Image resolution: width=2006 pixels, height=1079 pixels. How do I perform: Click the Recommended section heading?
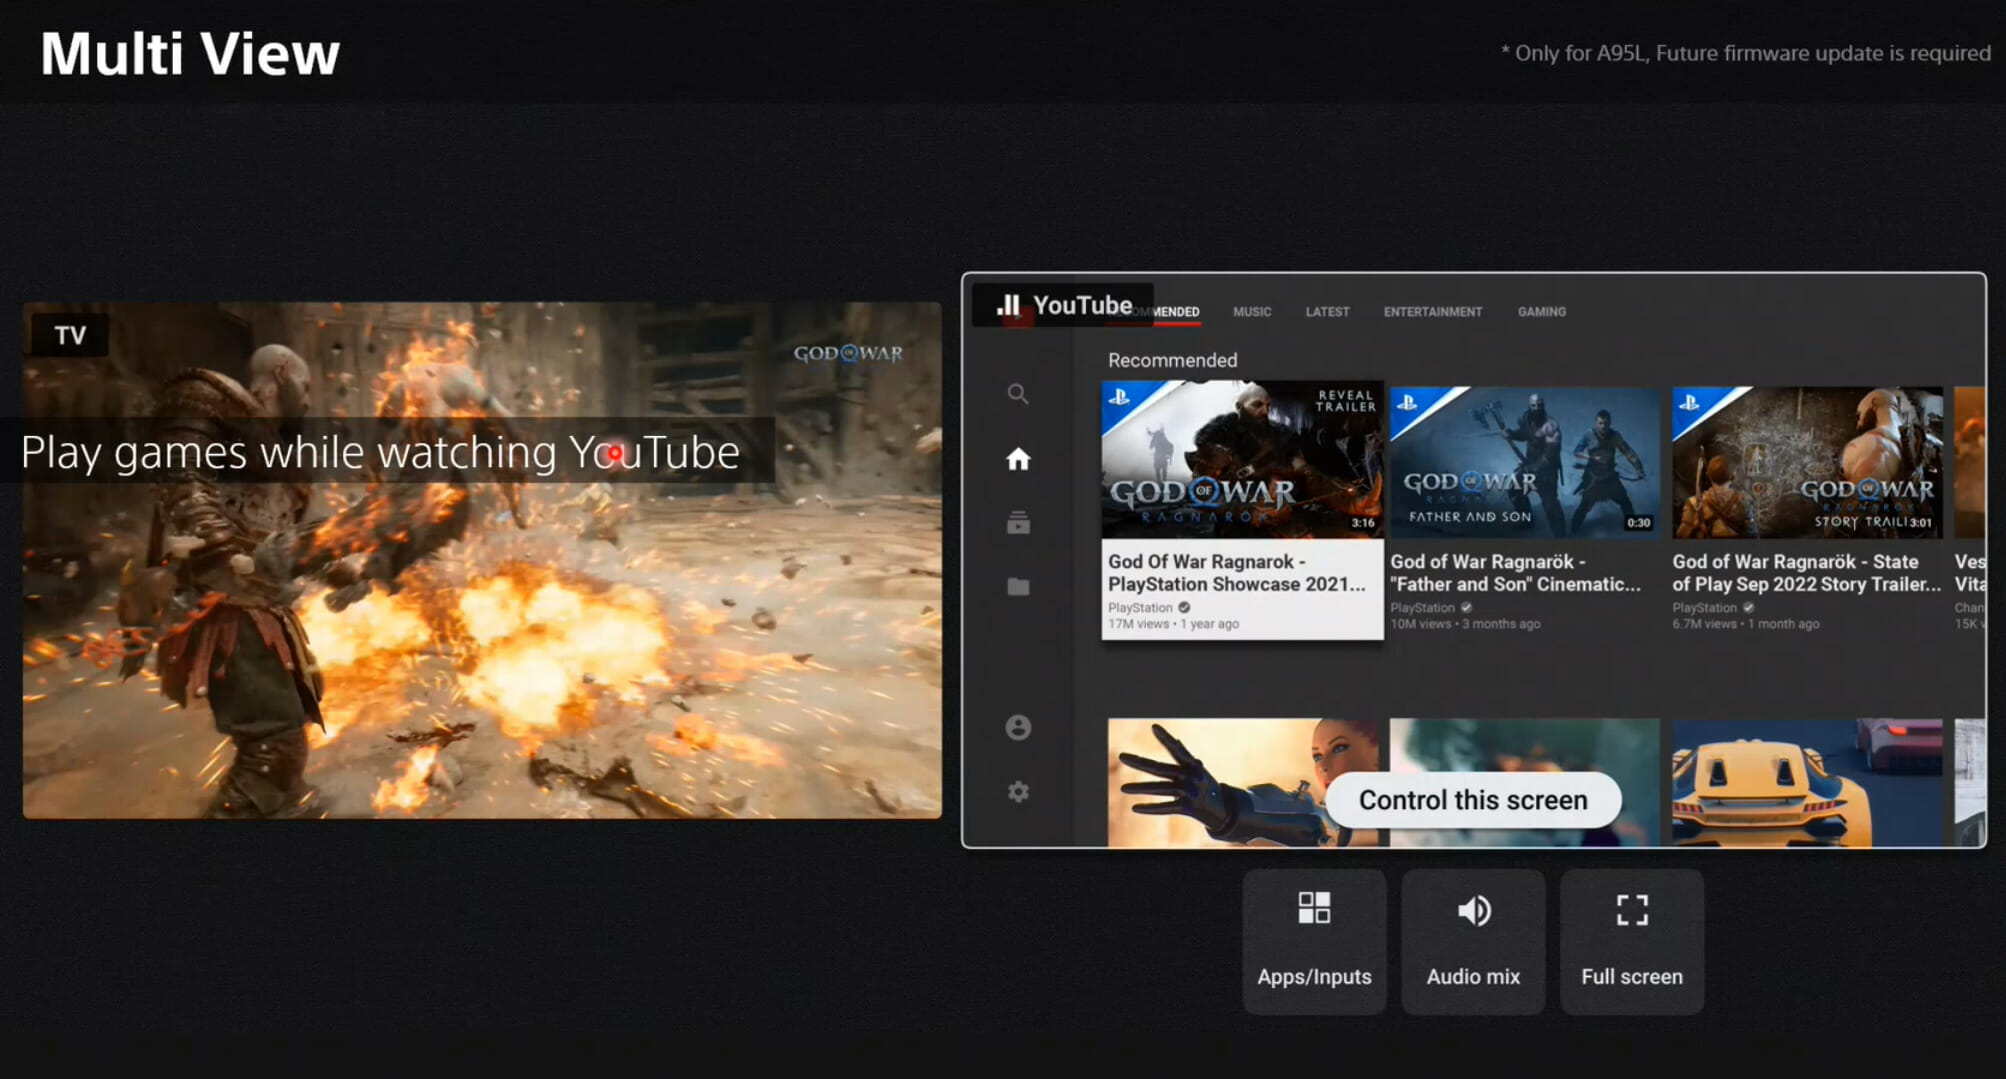(x=1172, y=360)
